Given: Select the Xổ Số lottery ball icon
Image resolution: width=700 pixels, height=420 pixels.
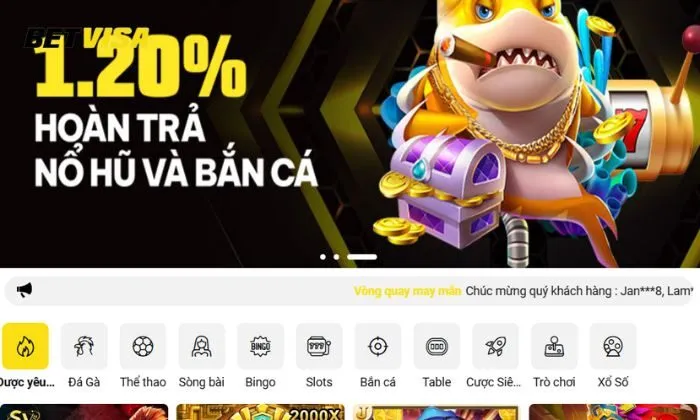Looking at the screenshot, I should (613, 346).
